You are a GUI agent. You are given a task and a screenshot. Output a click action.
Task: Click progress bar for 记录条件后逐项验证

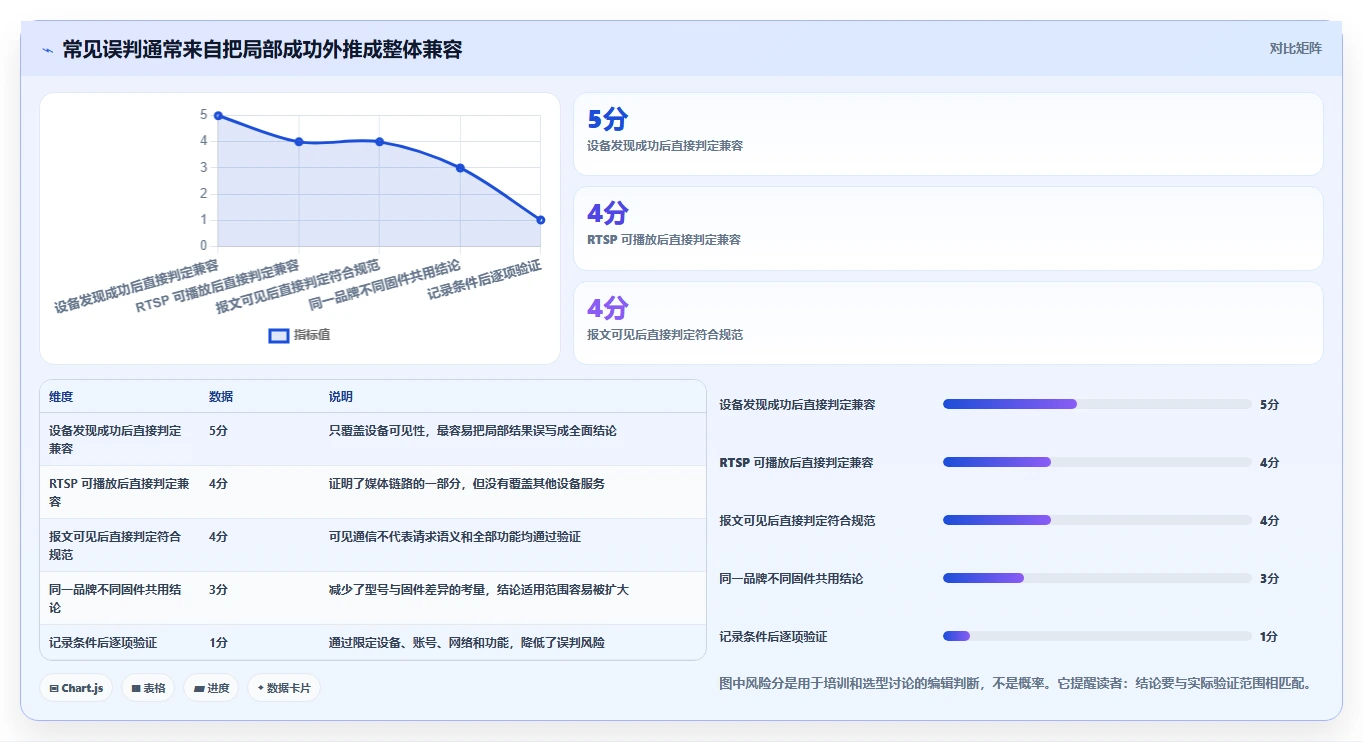tap(1097, 636)
